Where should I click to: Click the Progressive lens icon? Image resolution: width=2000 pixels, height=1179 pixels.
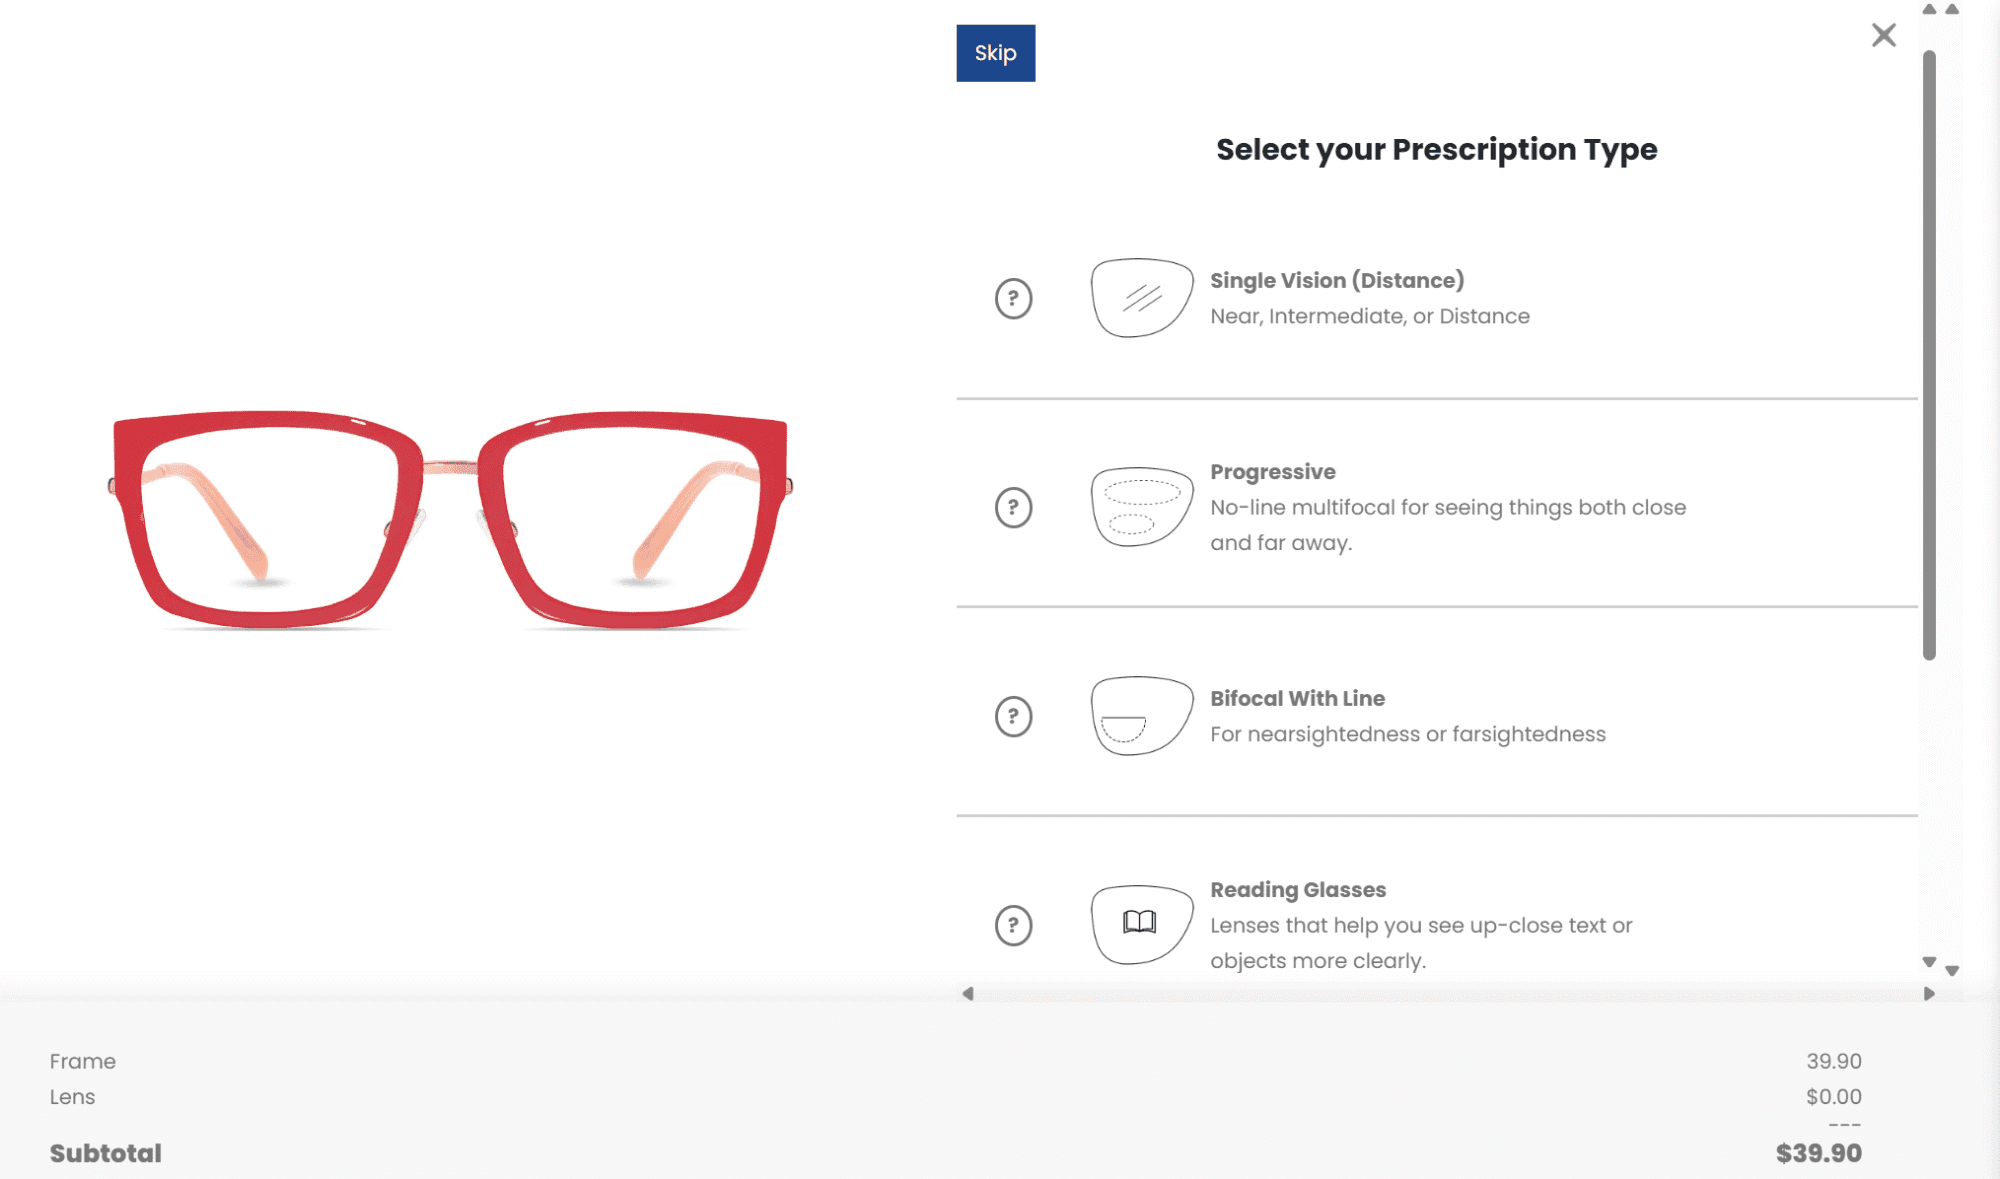[1141, 507]
